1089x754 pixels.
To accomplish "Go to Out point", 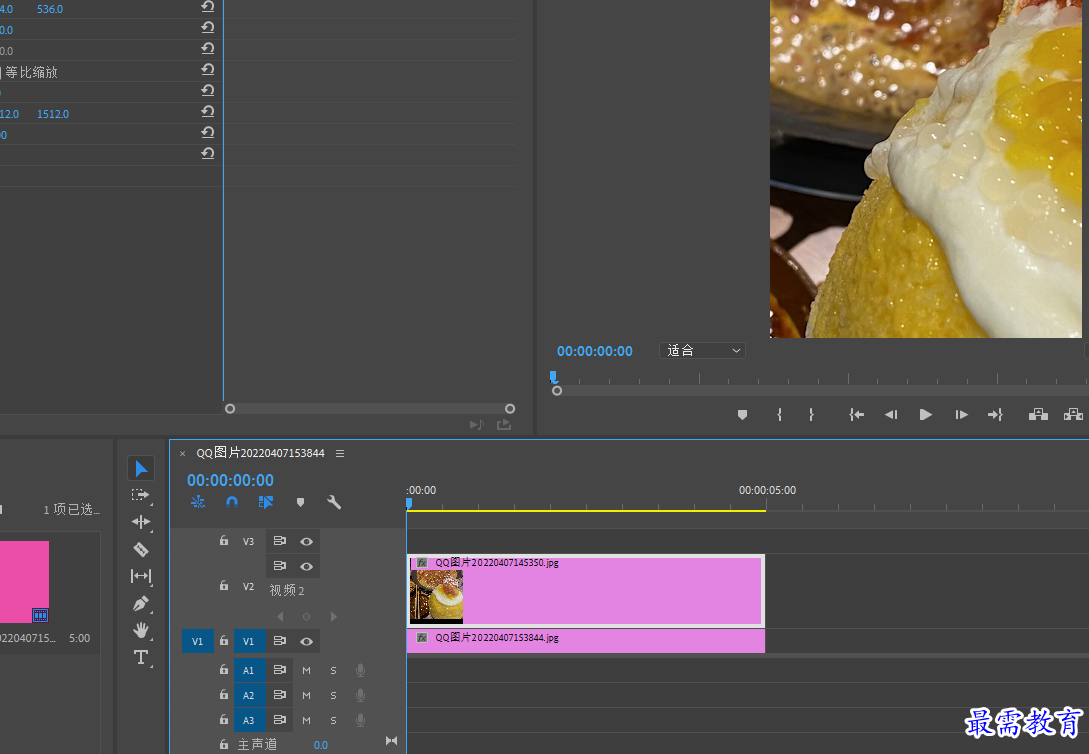I will pyautogui.click(x=995, y=414).
